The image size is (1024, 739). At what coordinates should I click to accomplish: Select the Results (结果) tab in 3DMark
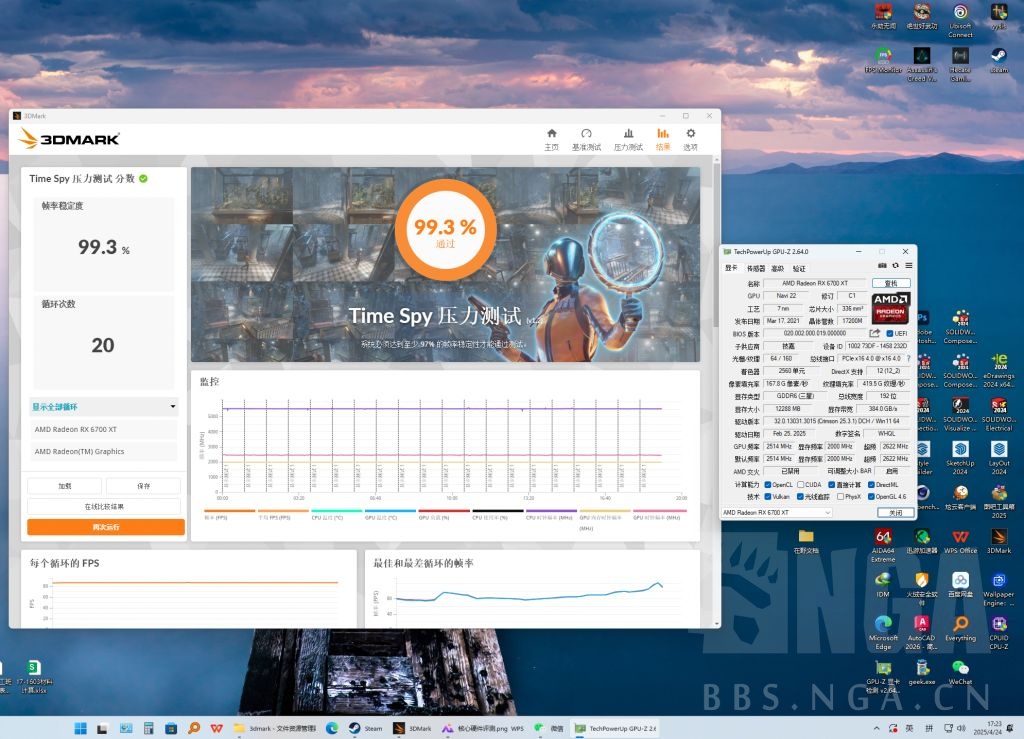point(663,139)
